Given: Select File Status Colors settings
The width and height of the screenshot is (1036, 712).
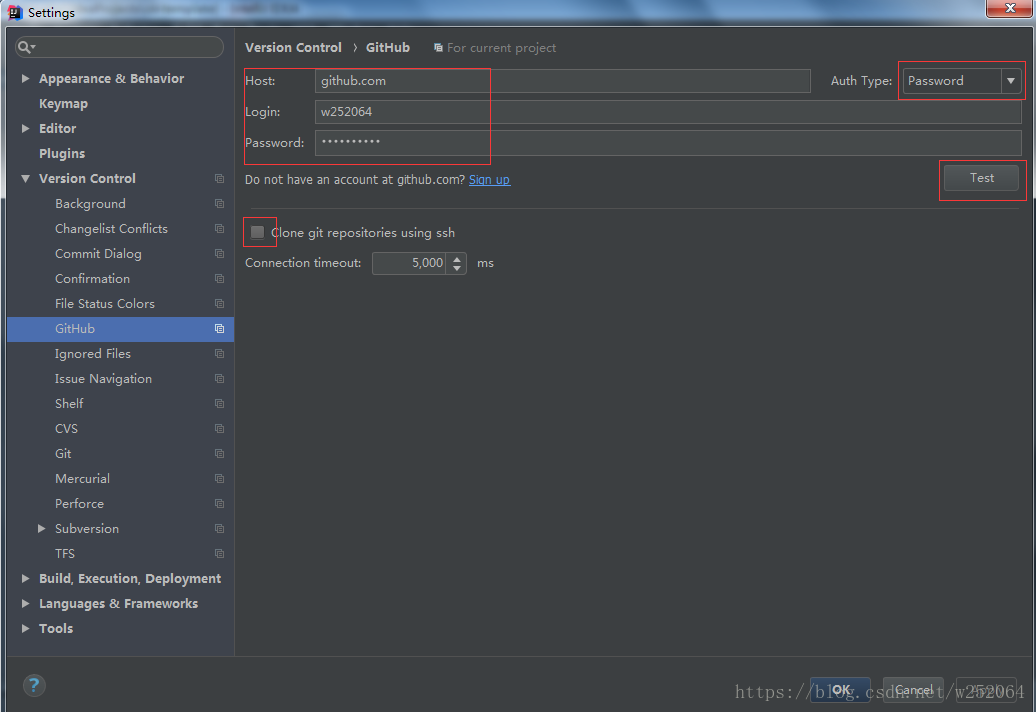Looking at the screenshot, I should coord(105,304).
